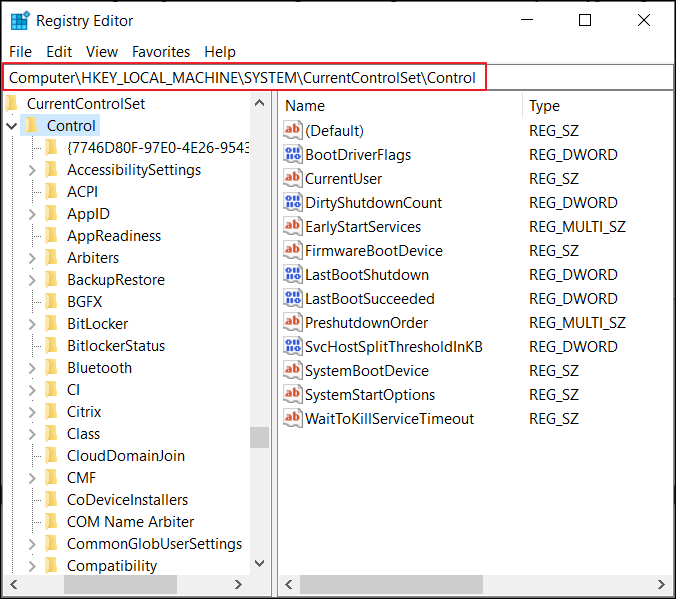Screen dimensions: 676x599
Task: Select the CoDeviceInstallers key
Action: (x=127, y=499)
